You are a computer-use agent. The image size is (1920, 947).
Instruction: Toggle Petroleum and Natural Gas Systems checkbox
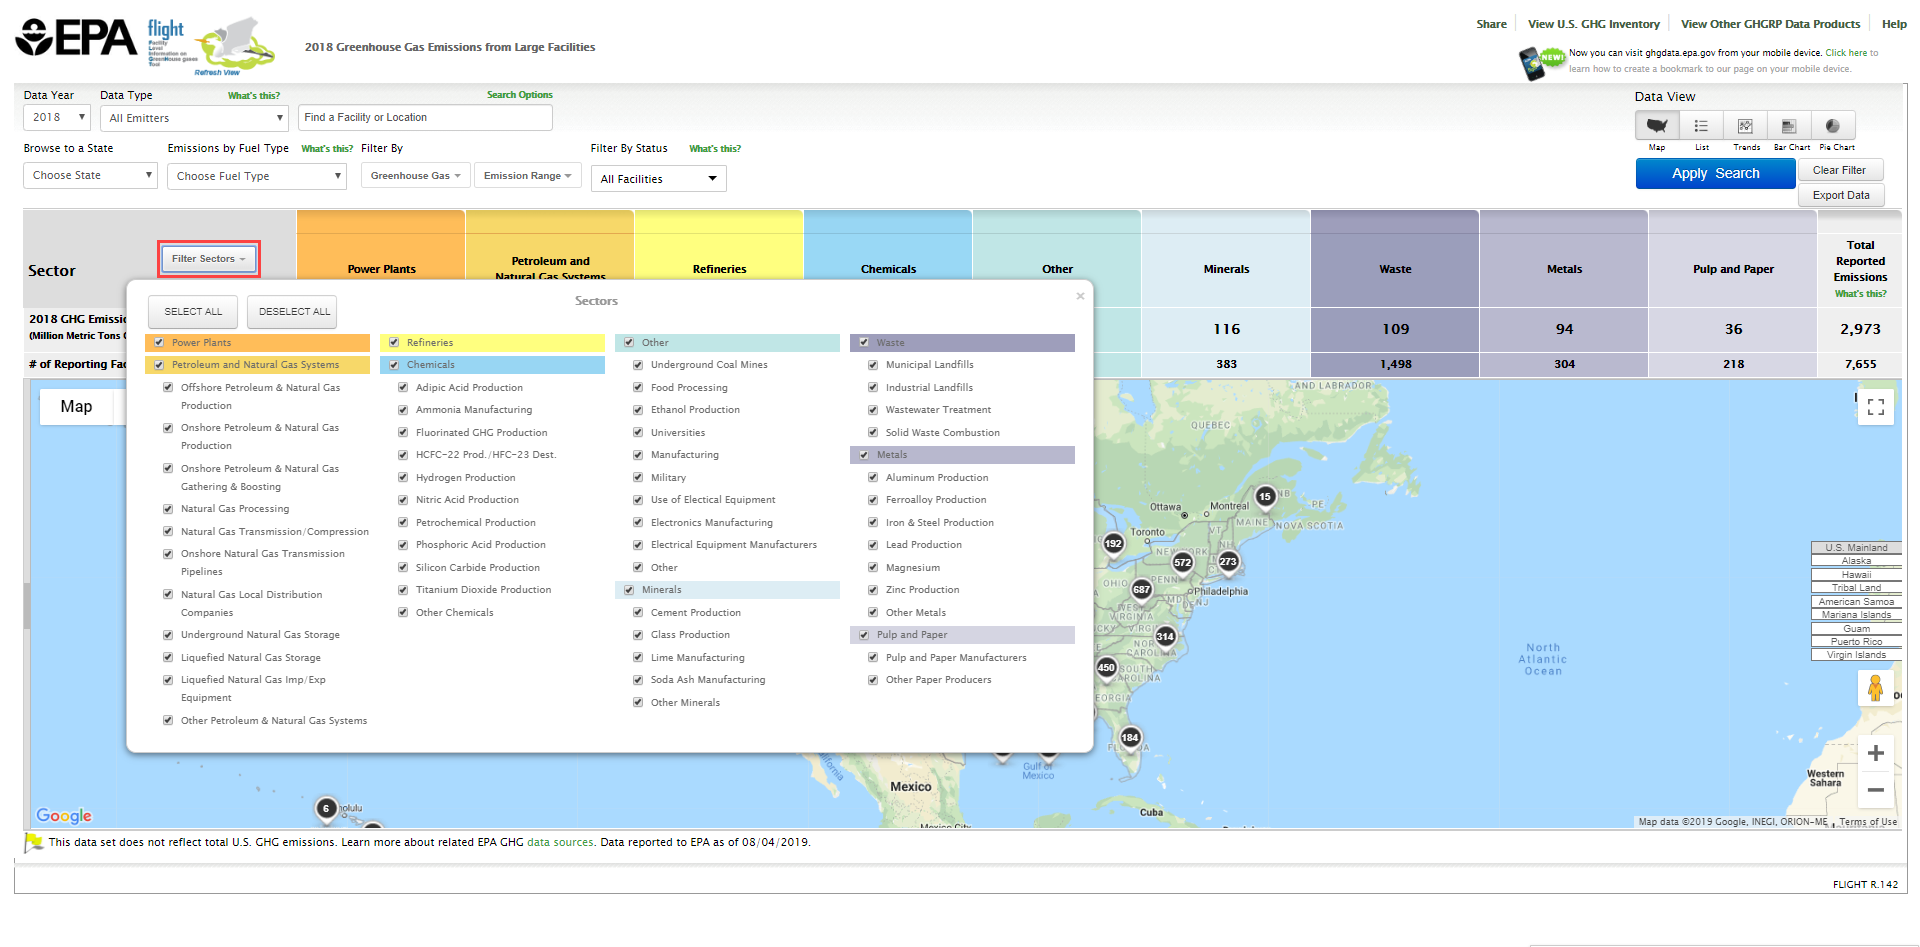(159, 365)
